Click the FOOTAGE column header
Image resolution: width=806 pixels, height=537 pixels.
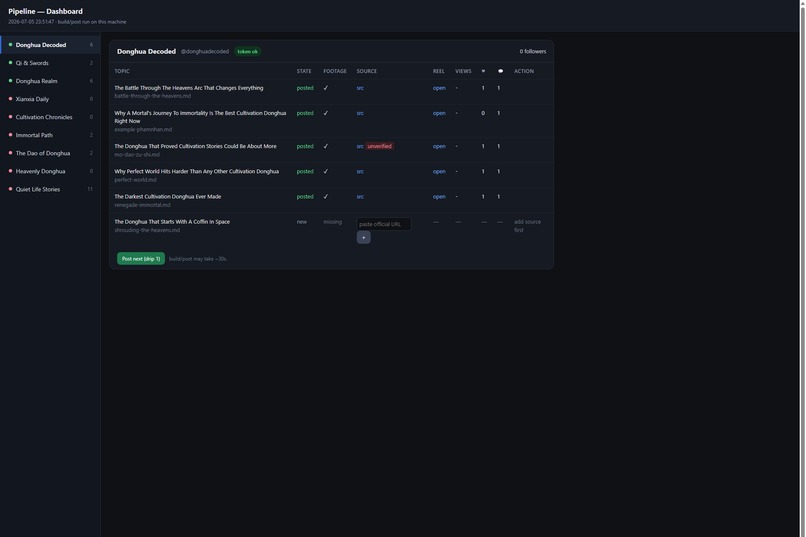pos(335,71)
